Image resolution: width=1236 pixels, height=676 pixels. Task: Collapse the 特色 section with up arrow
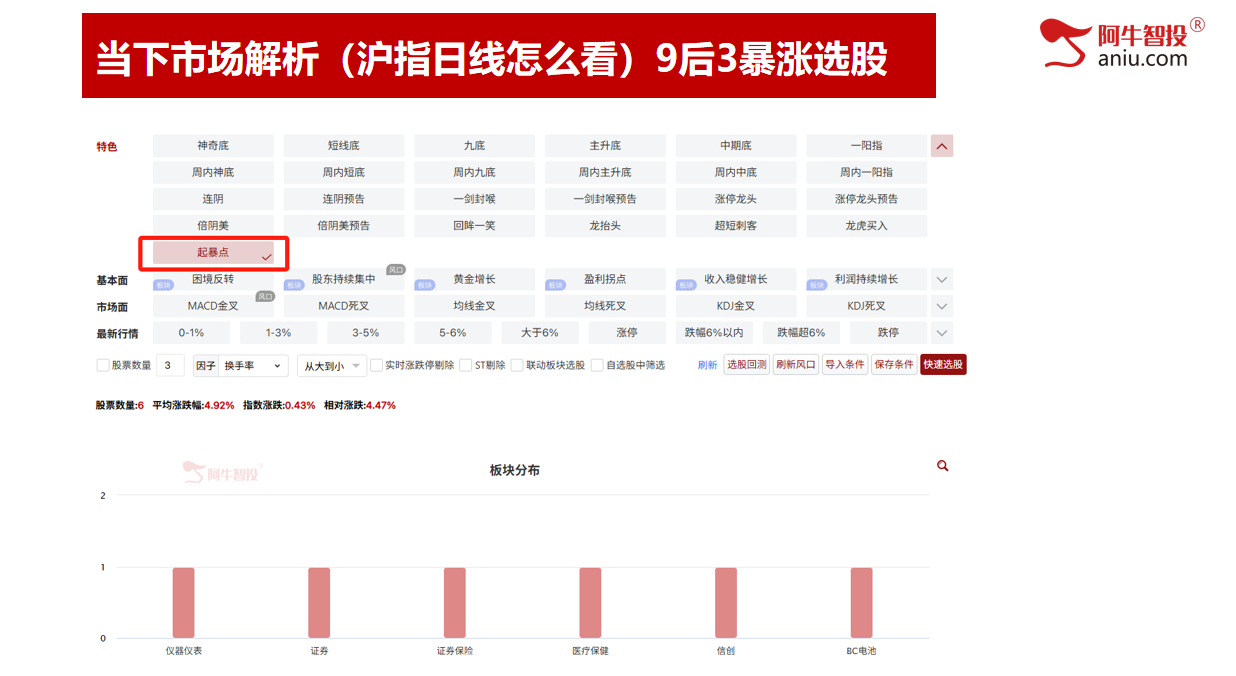pos(942,146)
